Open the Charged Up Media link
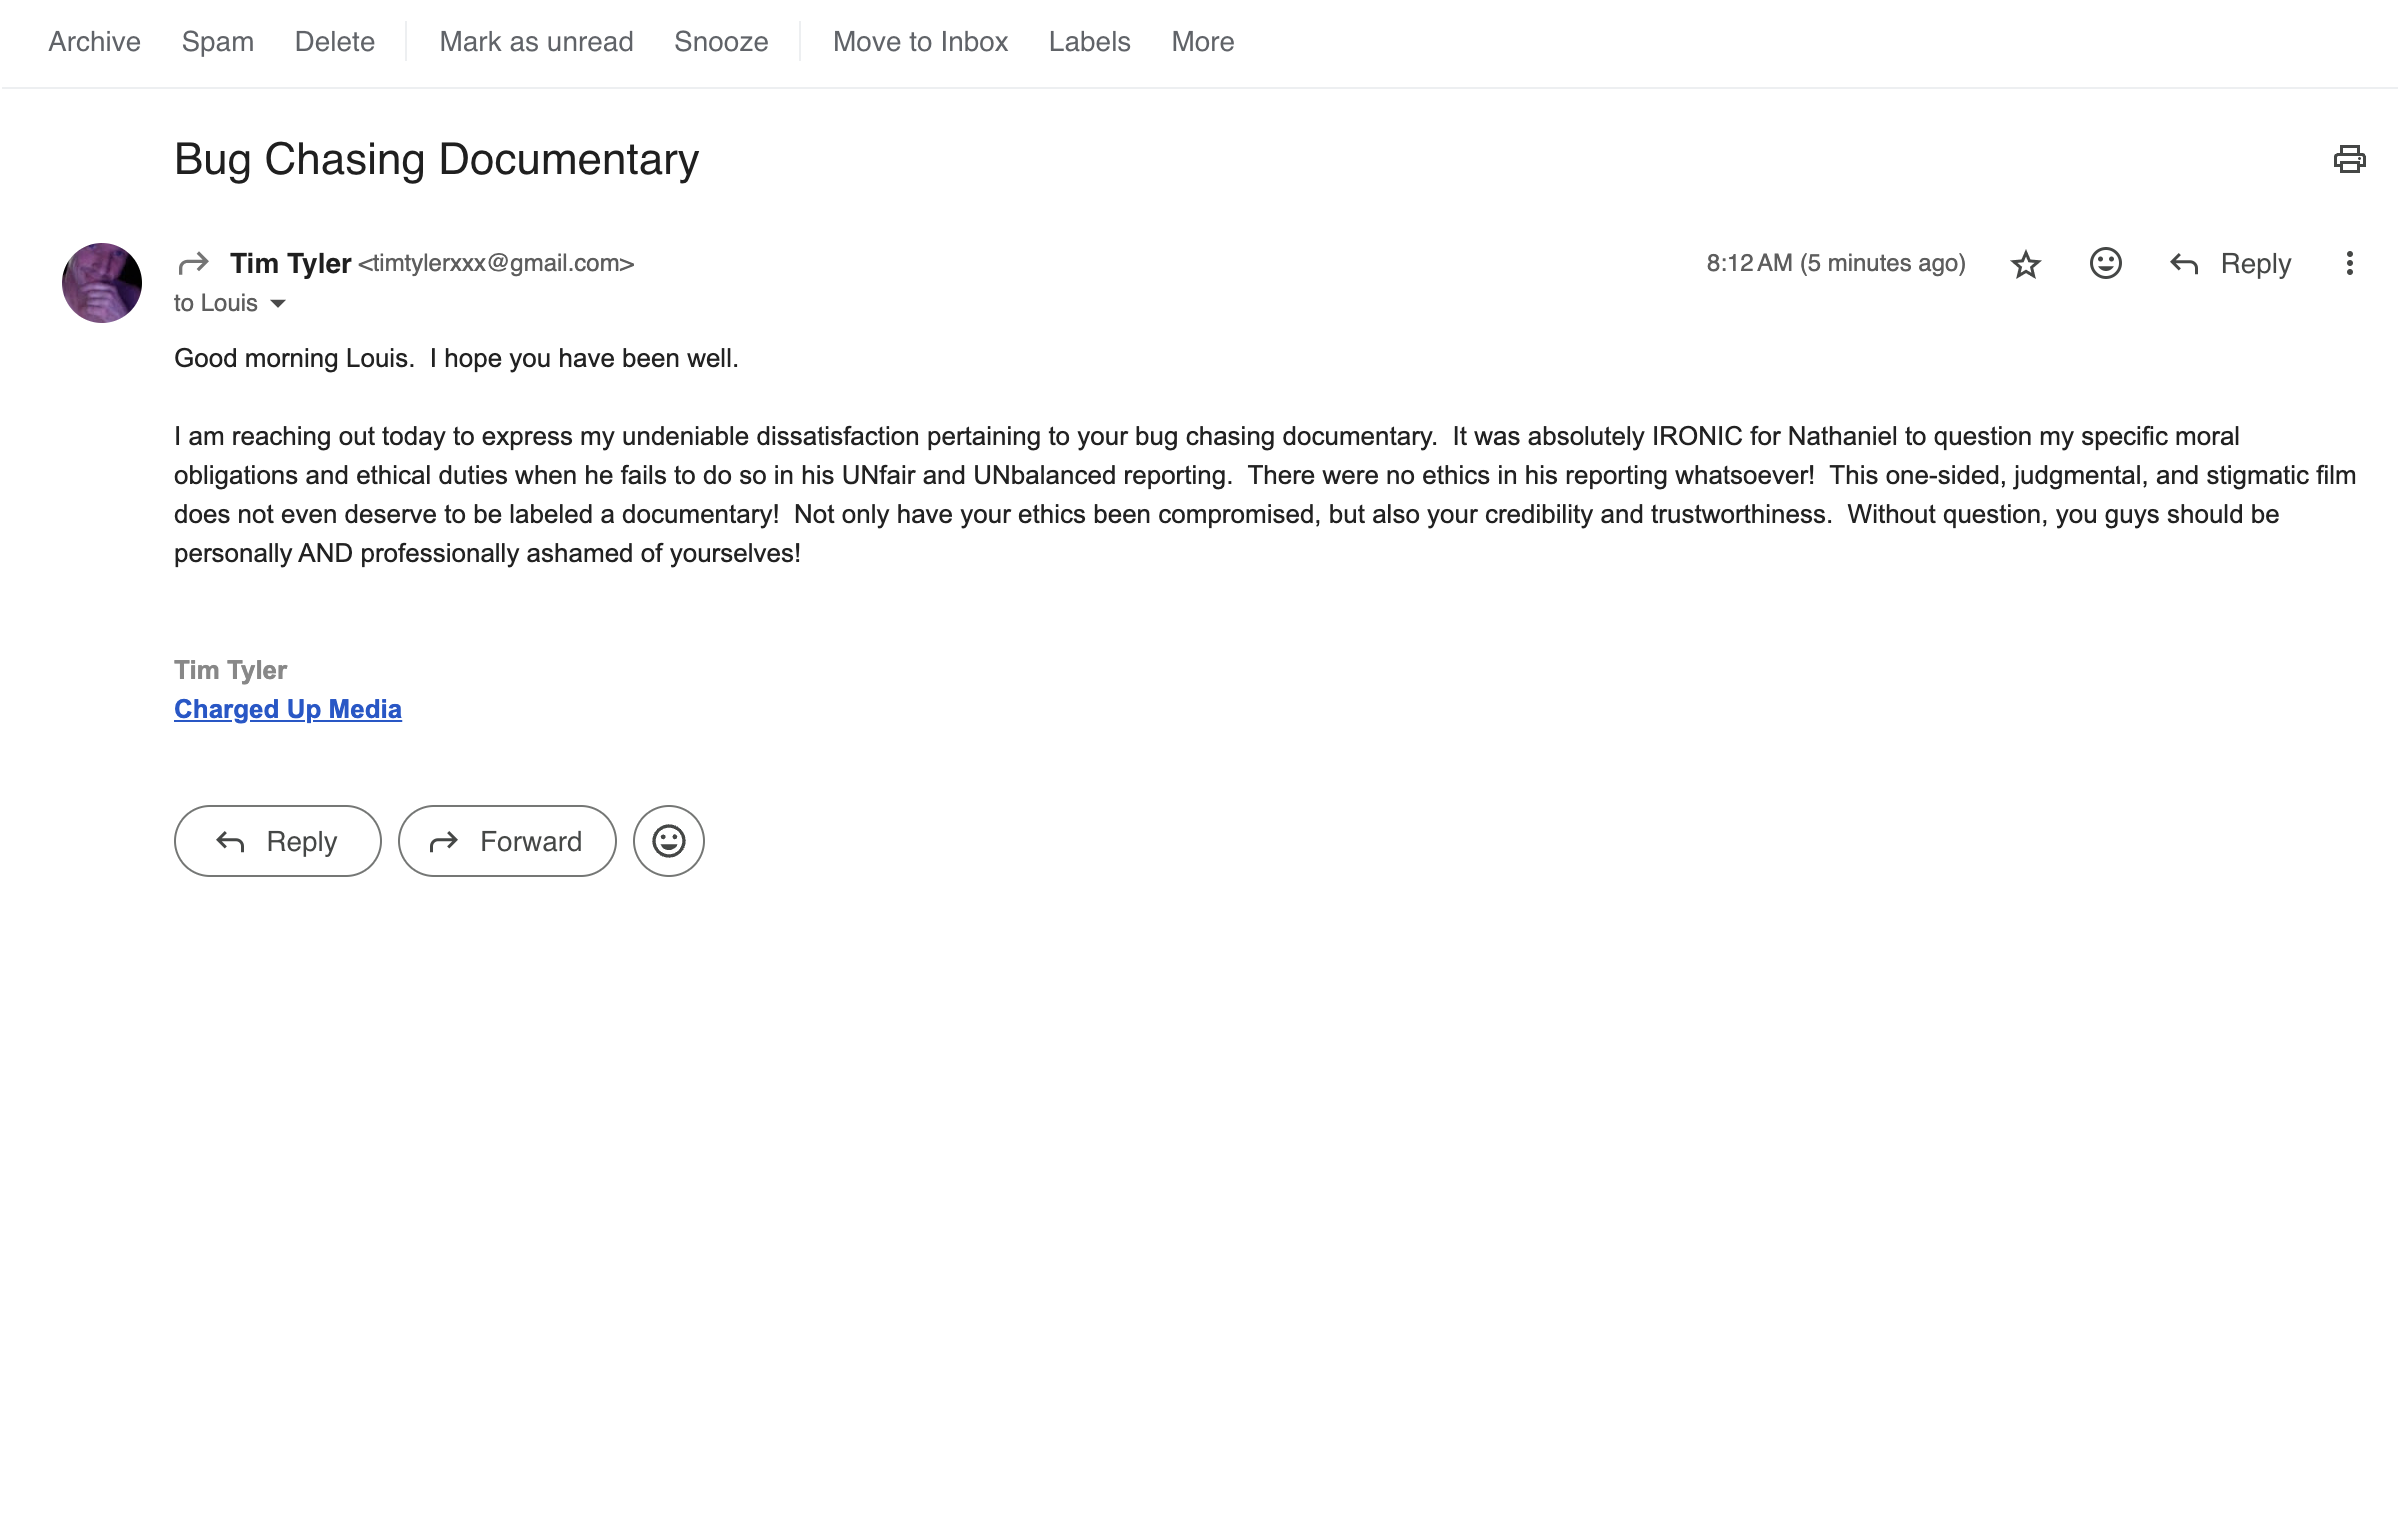The image size is (2398, 1528). 288,709
